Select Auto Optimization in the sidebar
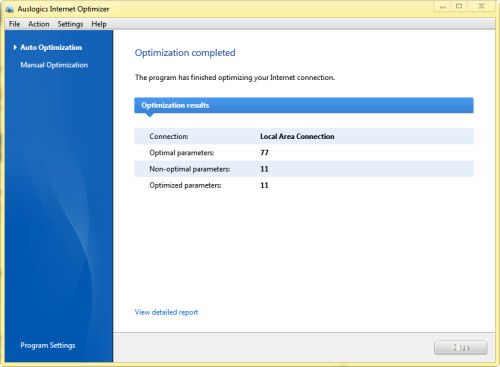 pos(51,47)
